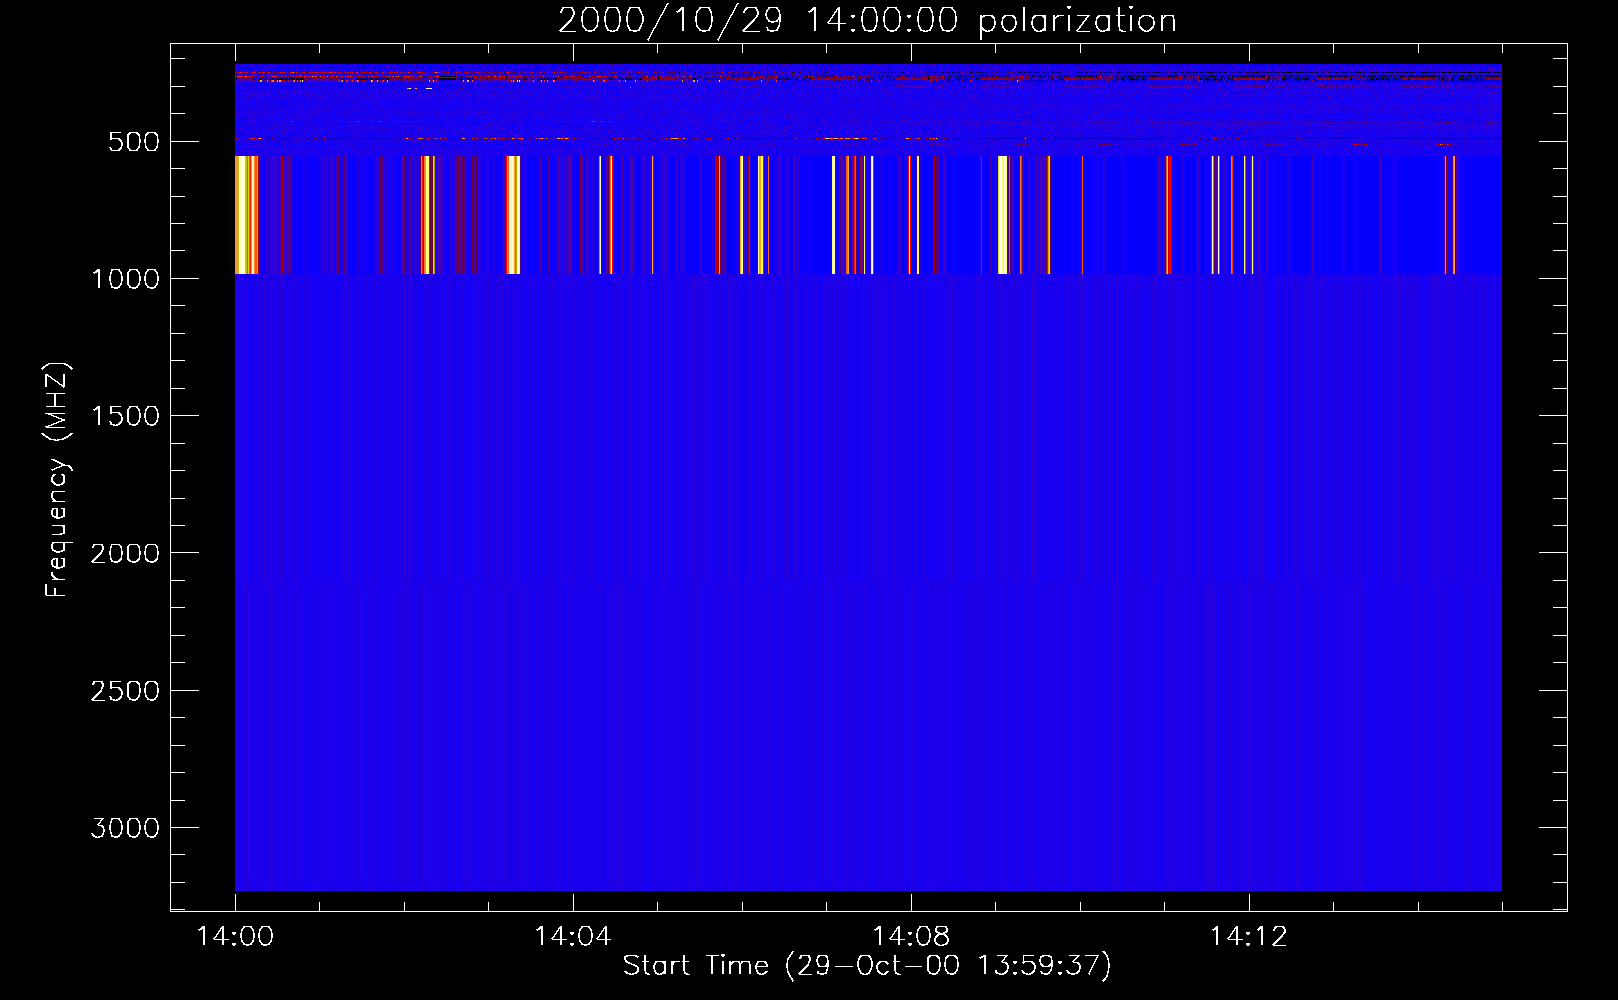Click the 2500 frequency tick label

tap(125, 691)
